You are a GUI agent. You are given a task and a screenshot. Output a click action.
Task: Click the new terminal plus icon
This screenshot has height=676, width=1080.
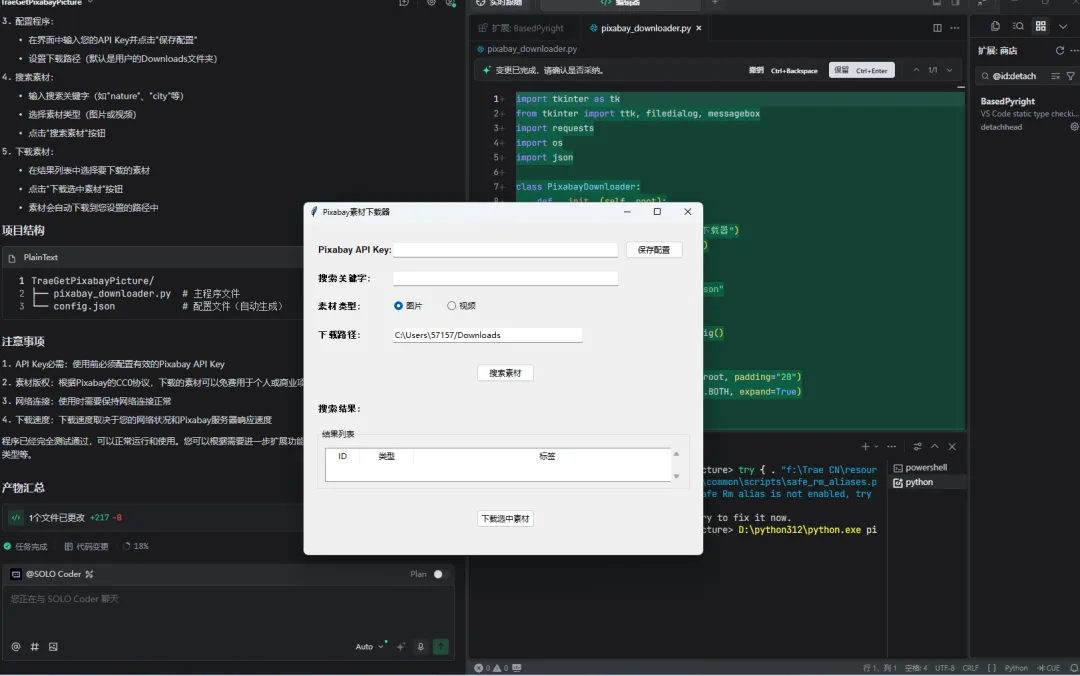pos(865,447)
